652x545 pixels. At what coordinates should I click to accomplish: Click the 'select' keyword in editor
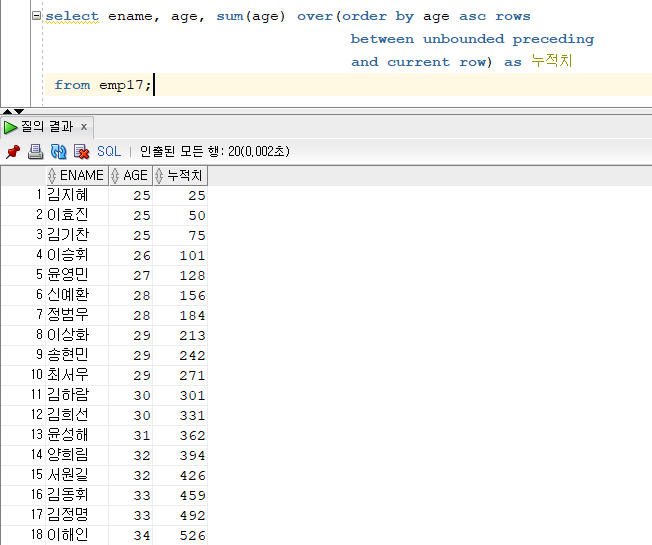coord(72,16)
